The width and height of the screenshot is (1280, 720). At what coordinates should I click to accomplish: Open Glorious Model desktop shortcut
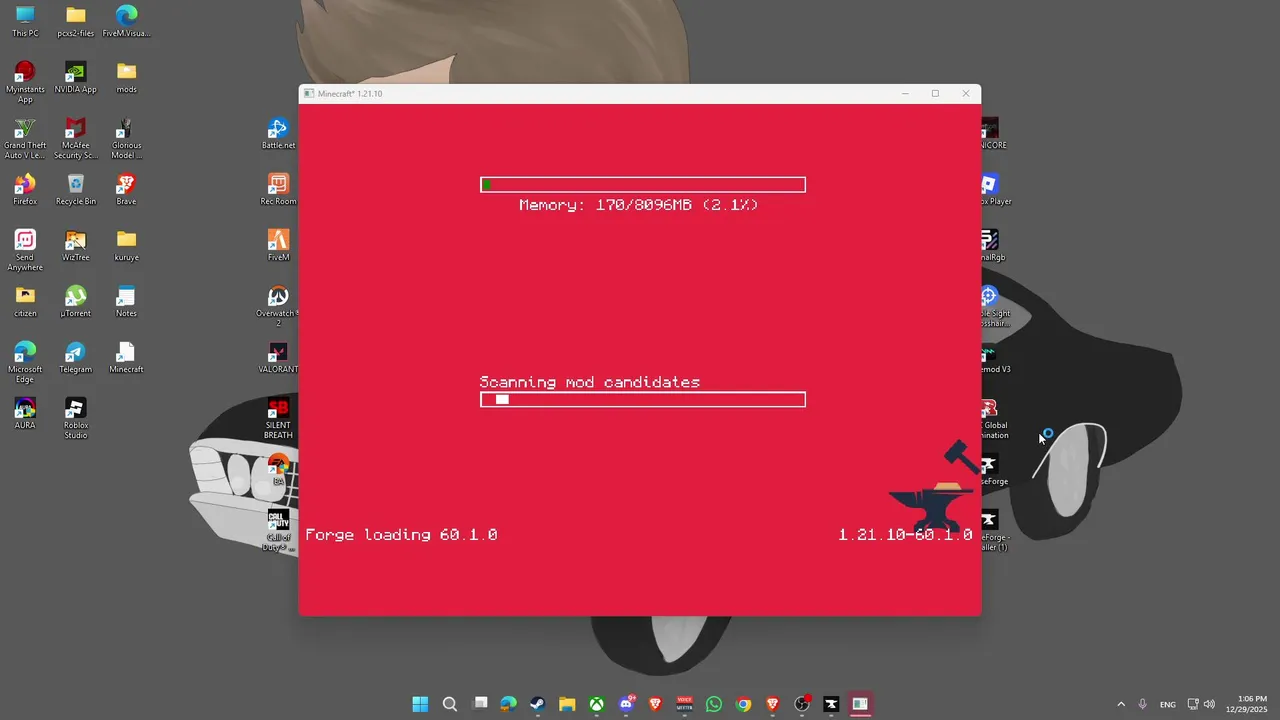pos(126,138)
